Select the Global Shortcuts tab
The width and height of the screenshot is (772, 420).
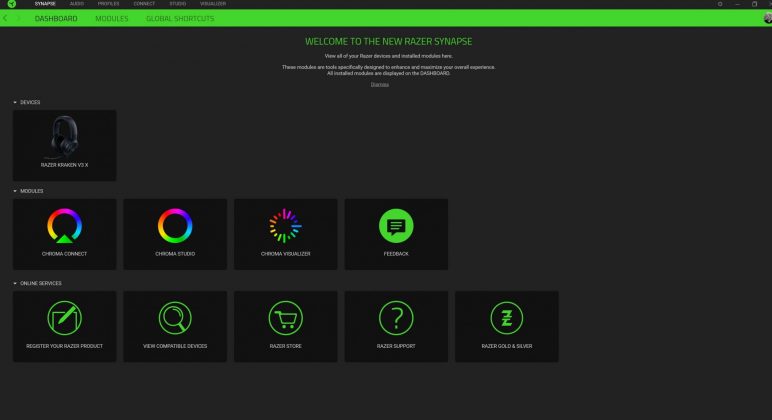coord(180,19)
